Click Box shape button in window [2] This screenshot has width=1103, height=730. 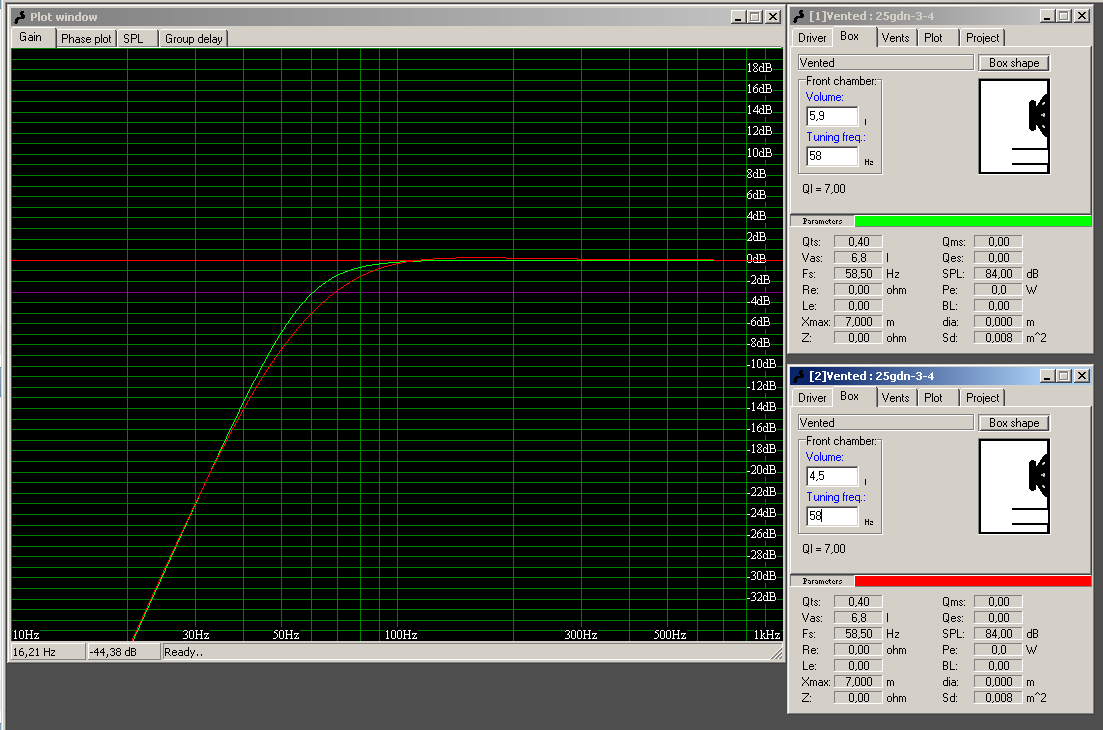1014,423
